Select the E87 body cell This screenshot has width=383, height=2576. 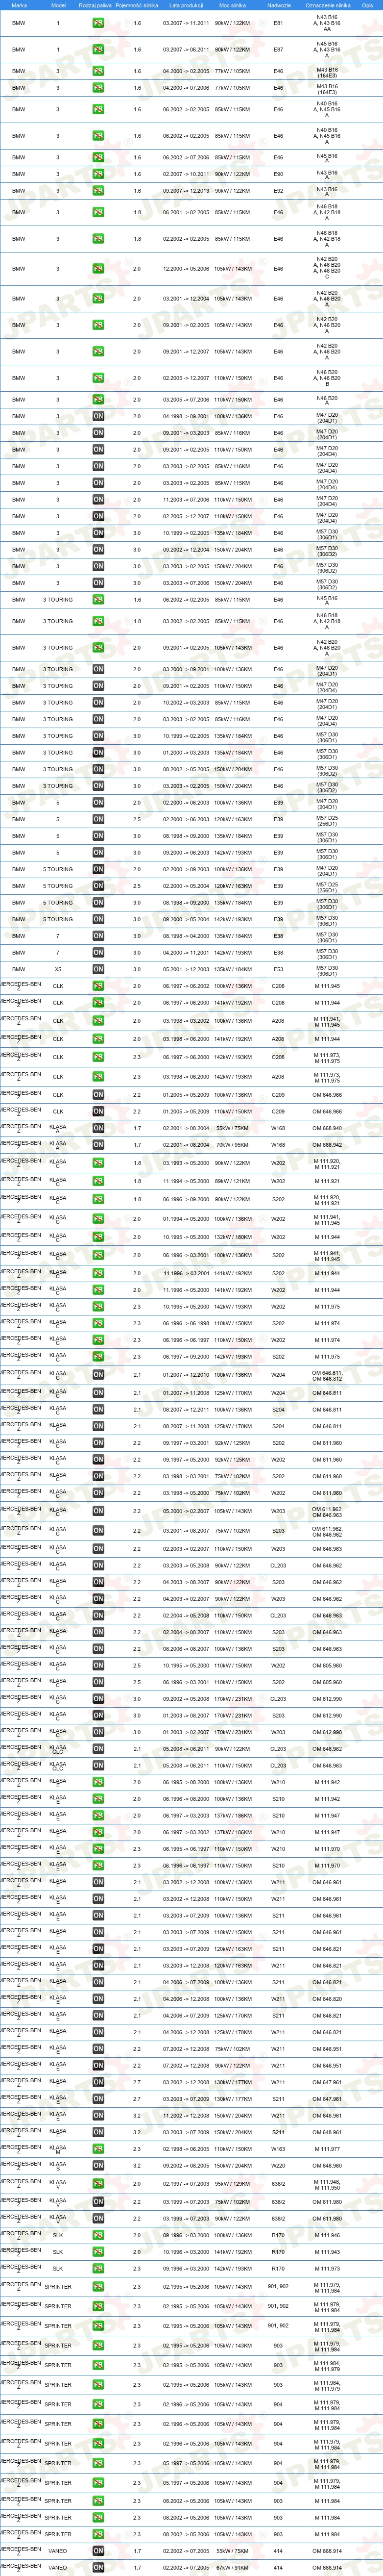(278, 50)
